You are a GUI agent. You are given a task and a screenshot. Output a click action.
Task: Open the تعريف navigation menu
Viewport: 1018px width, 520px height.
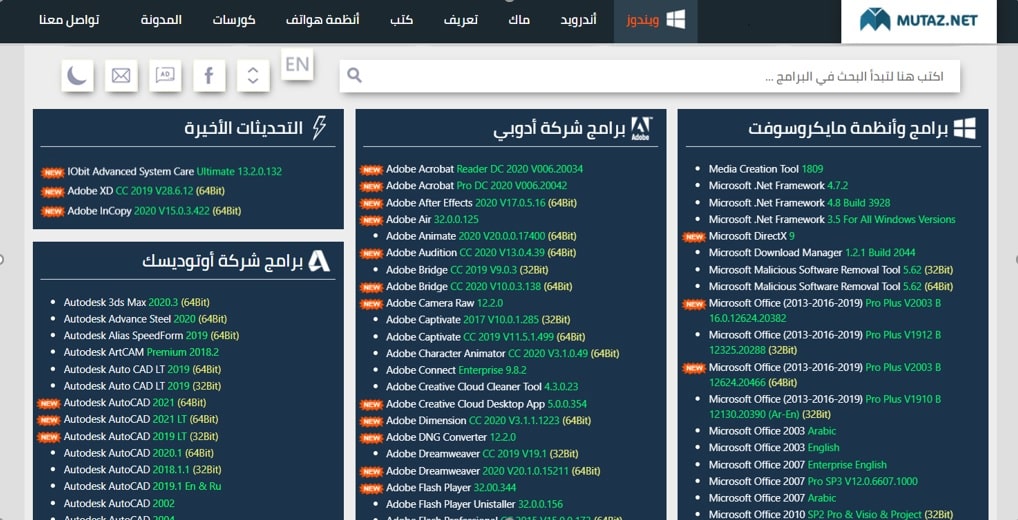point(461,20)
